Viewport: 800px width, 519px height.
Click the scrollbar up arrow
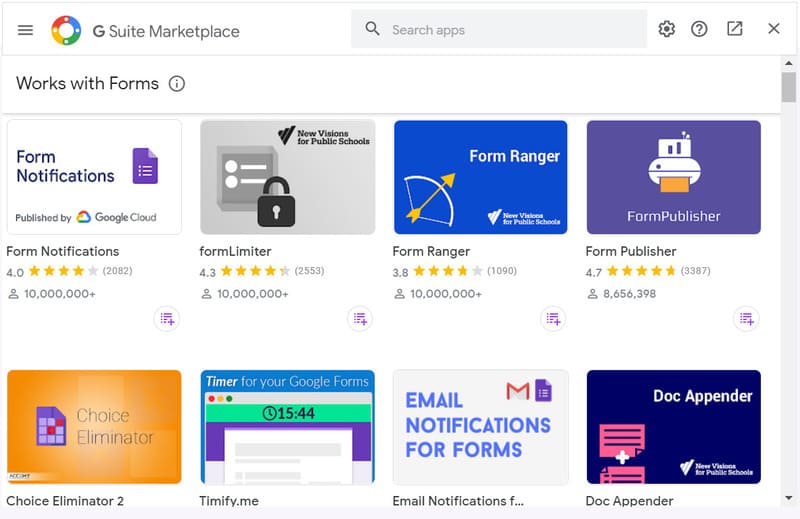coord(789,63)
